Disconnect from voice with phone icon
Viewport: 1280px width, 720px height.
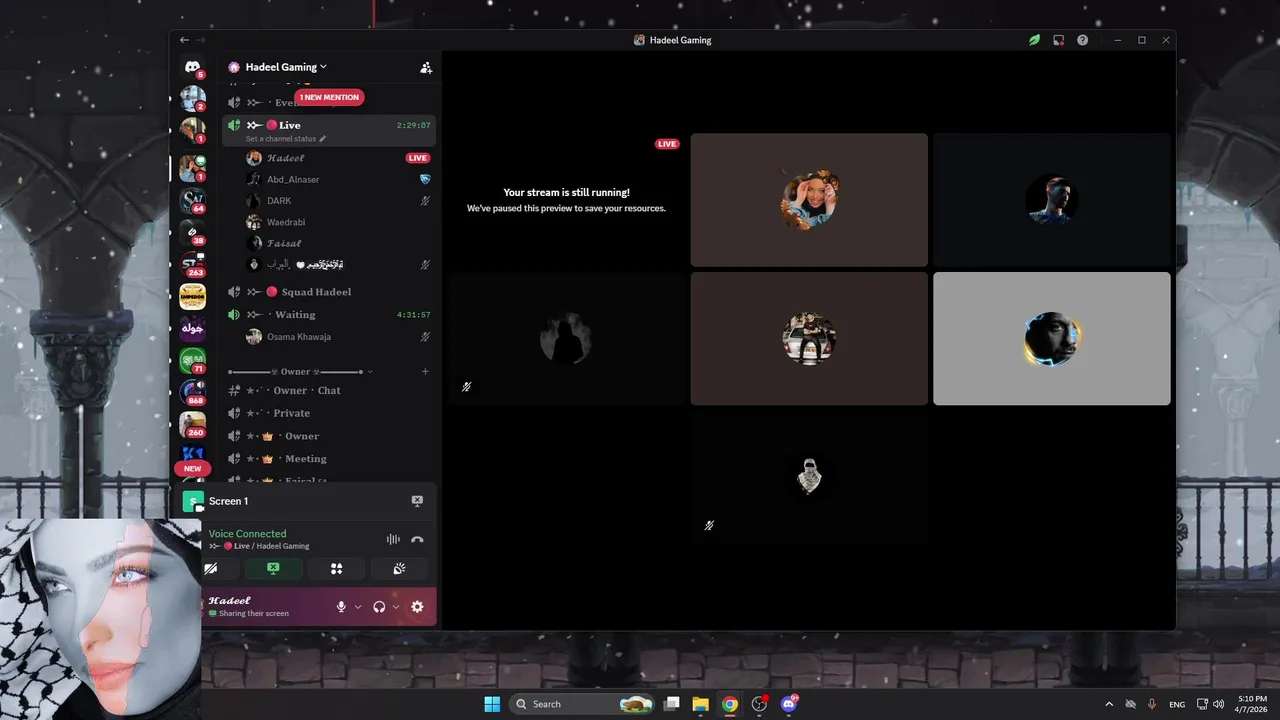417,539
